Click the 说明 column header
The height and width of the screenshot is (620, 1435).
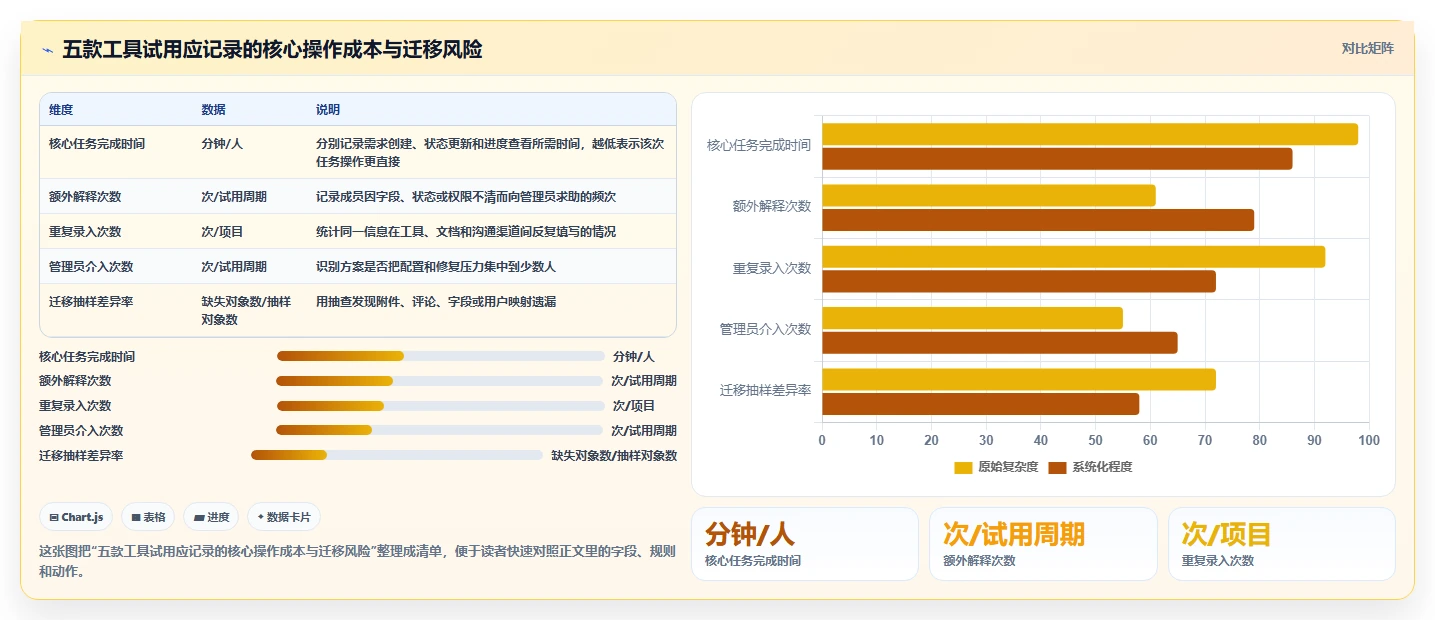click(328, 109)
